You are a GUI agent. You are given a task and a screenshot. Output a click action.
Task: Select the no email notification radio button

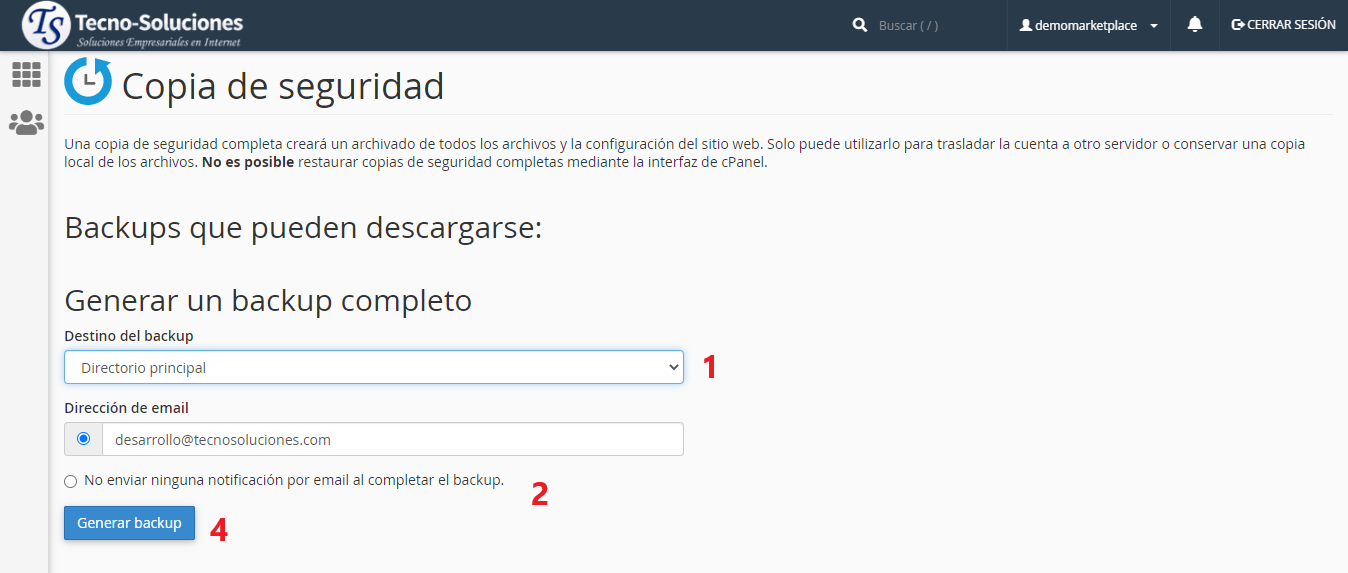pyautogui.click(x=71, y=481)
